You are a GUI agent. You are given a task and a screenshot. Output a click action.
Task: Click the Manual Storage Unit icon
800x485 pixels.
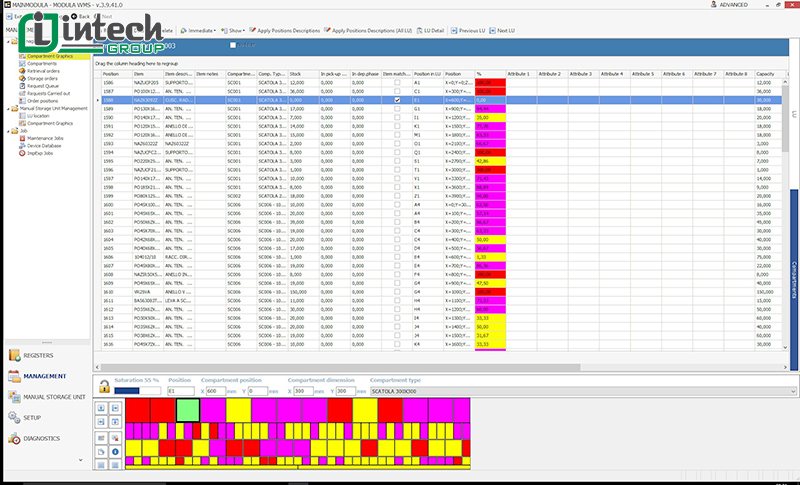(14, 397)
